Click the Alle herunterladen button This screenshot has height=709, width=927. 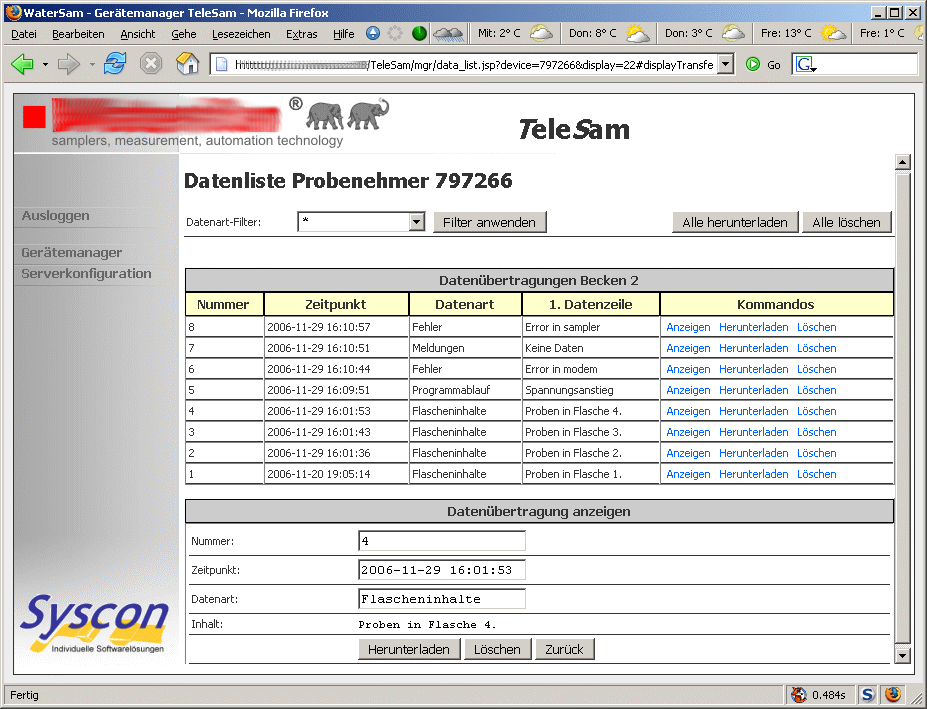click(735, 222)
